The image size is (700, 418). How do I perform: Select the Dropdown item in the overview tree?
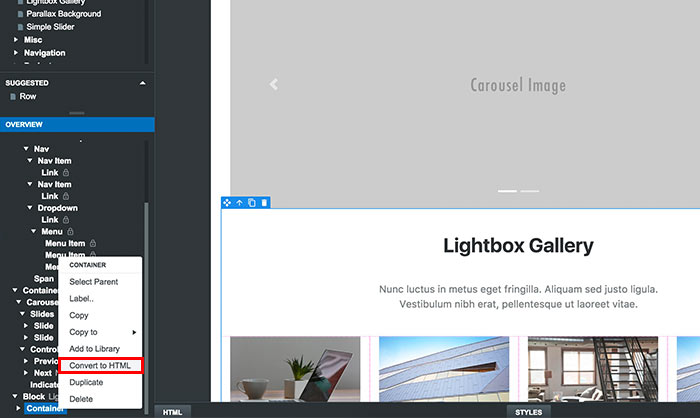[x=58, y=208]
